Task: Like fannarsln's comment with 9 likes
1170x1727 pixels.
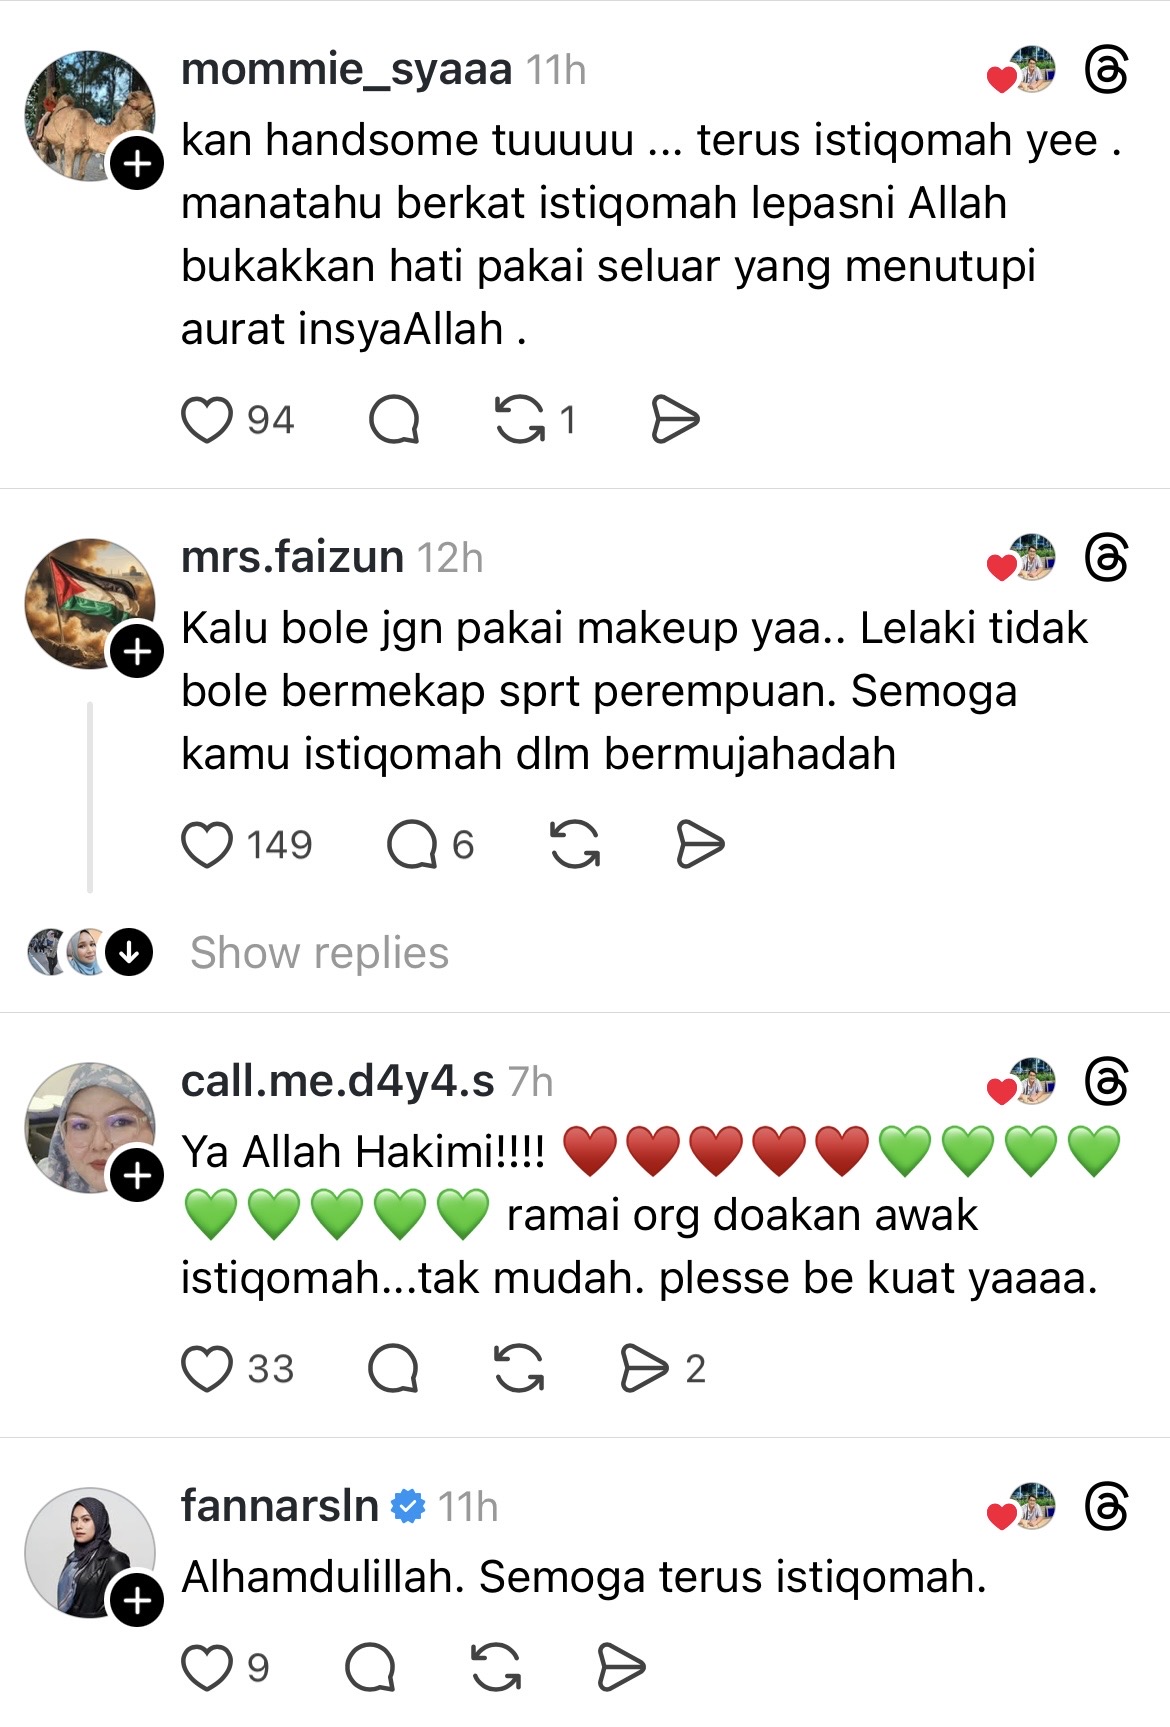Action: (x=207, y=1667)
